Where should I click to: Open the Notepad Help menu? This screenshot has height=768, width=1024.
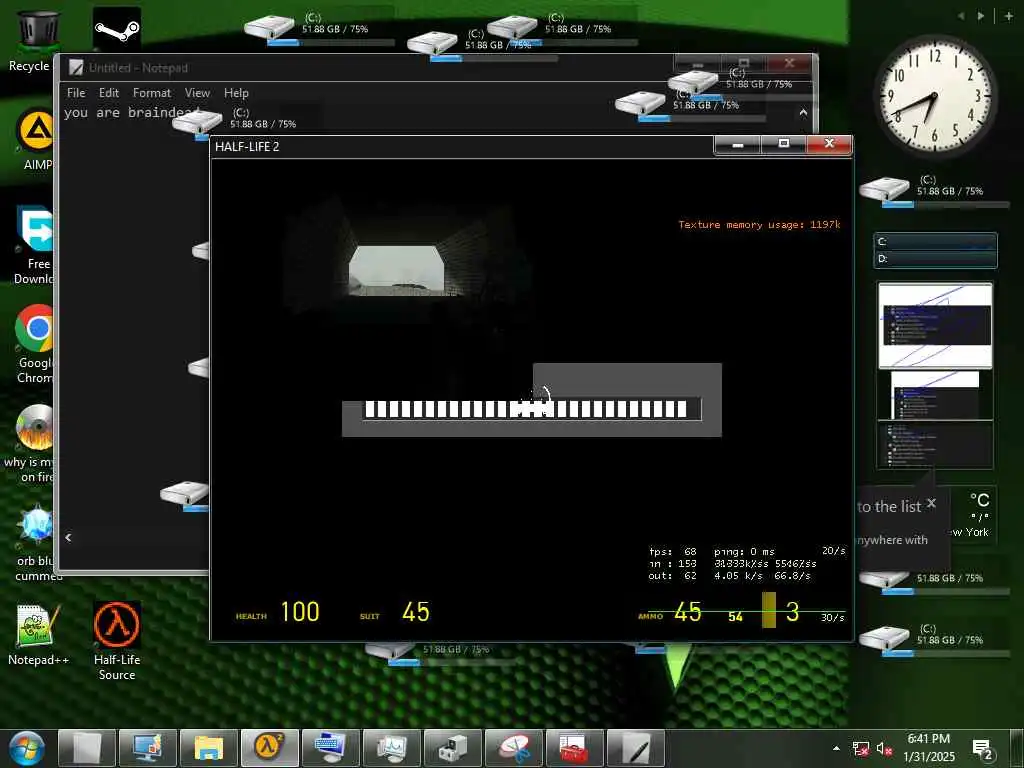point(236,93)
